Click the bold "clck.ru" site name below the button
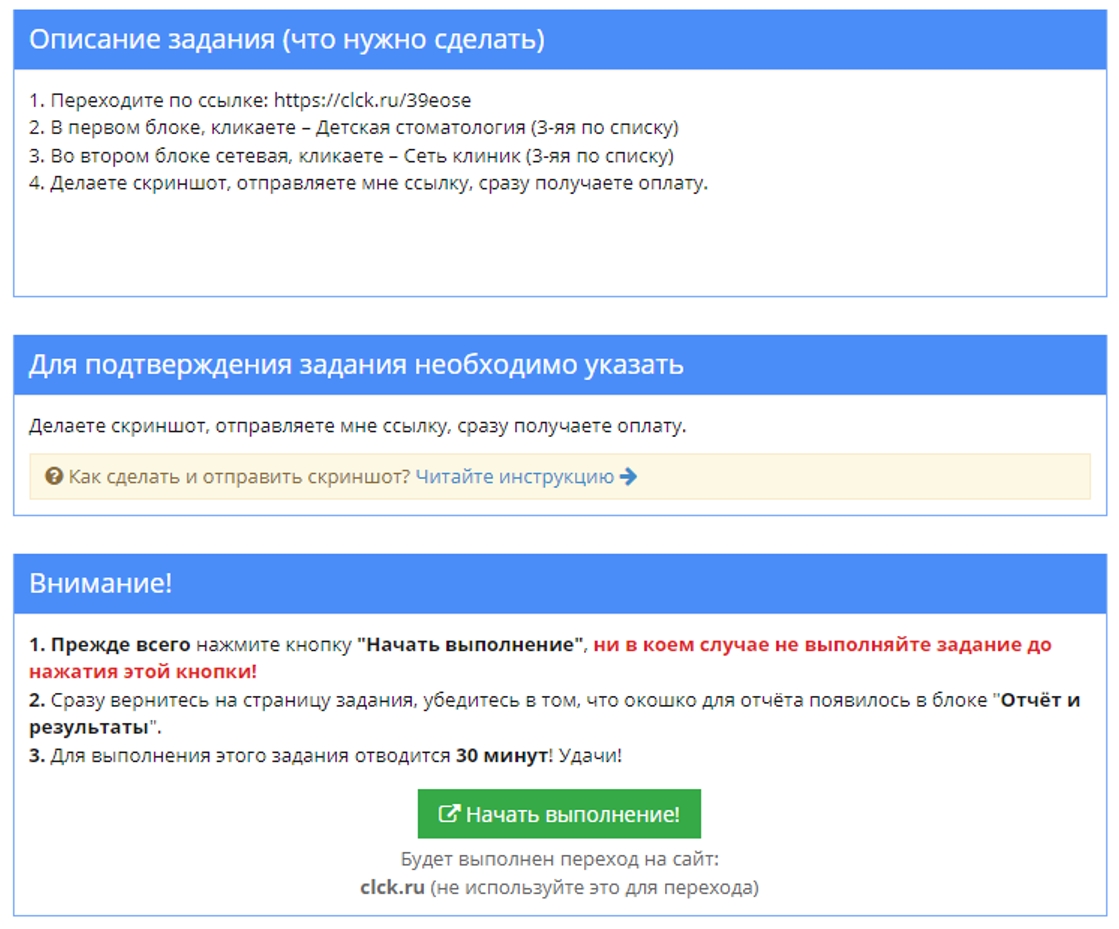 [393, 887]
